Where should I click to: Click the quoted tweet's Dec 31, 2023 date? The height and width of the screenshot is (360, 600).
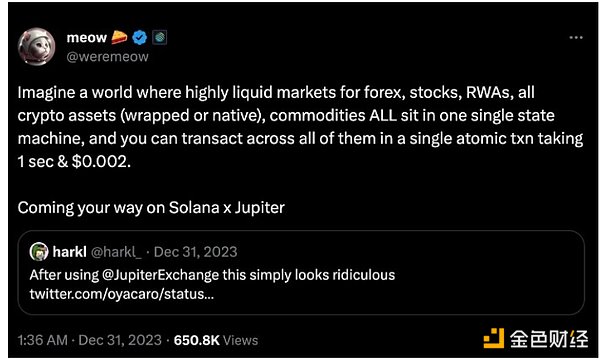pos(196,252)
